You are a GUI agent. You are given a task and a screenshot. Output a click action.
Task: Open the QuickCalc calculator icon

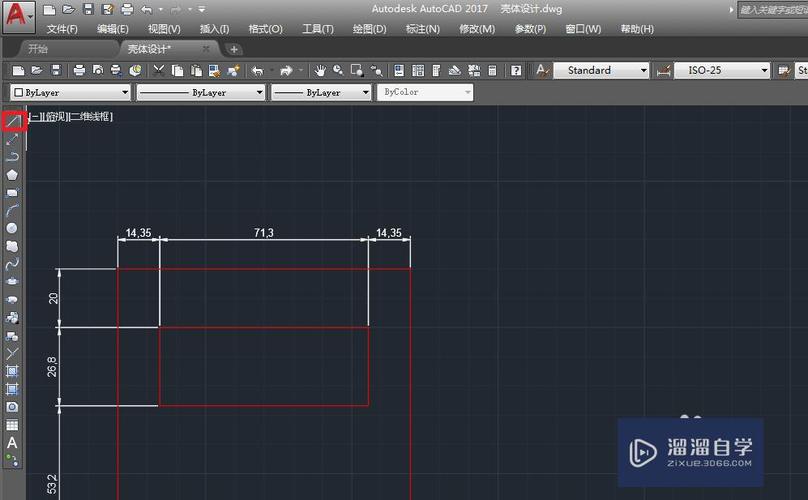click(492, 70)
